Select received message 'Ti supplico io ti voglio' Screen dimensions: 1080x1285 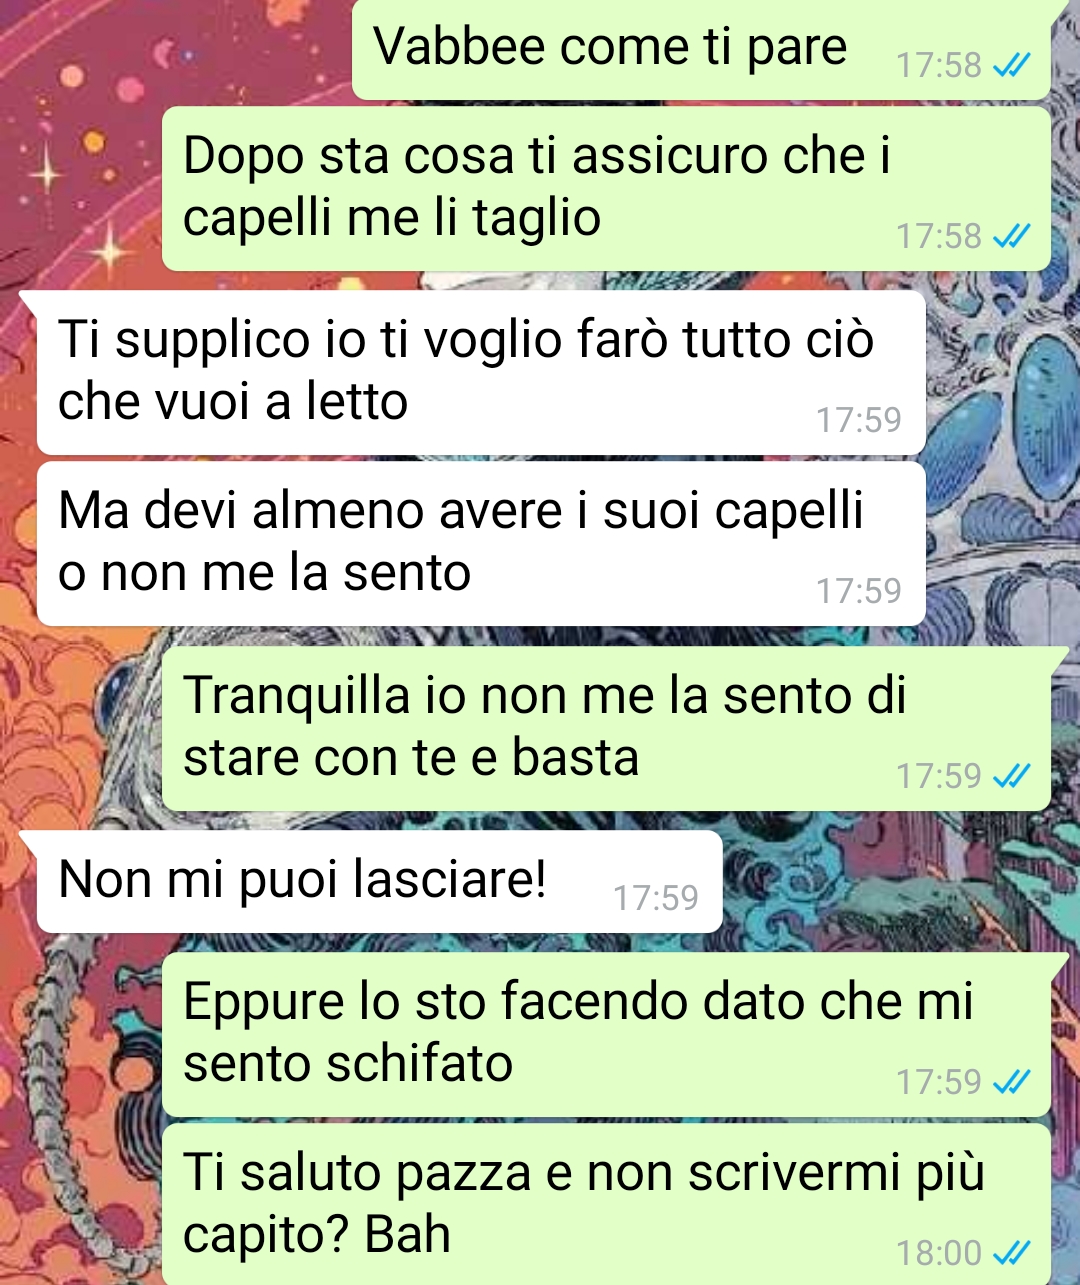[x=481, y=372]
